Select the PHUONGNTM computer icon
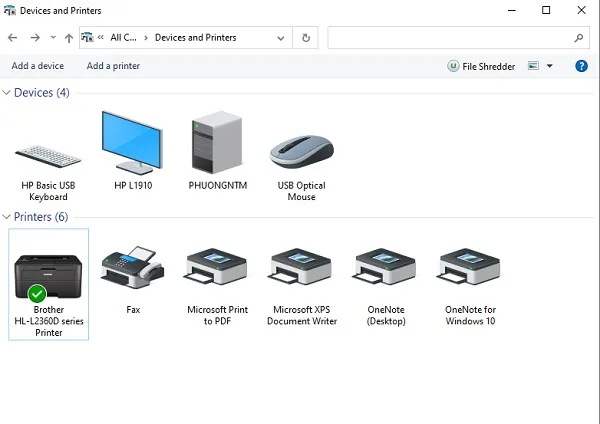This screenshot has height=424, width=600. point(217,145)
